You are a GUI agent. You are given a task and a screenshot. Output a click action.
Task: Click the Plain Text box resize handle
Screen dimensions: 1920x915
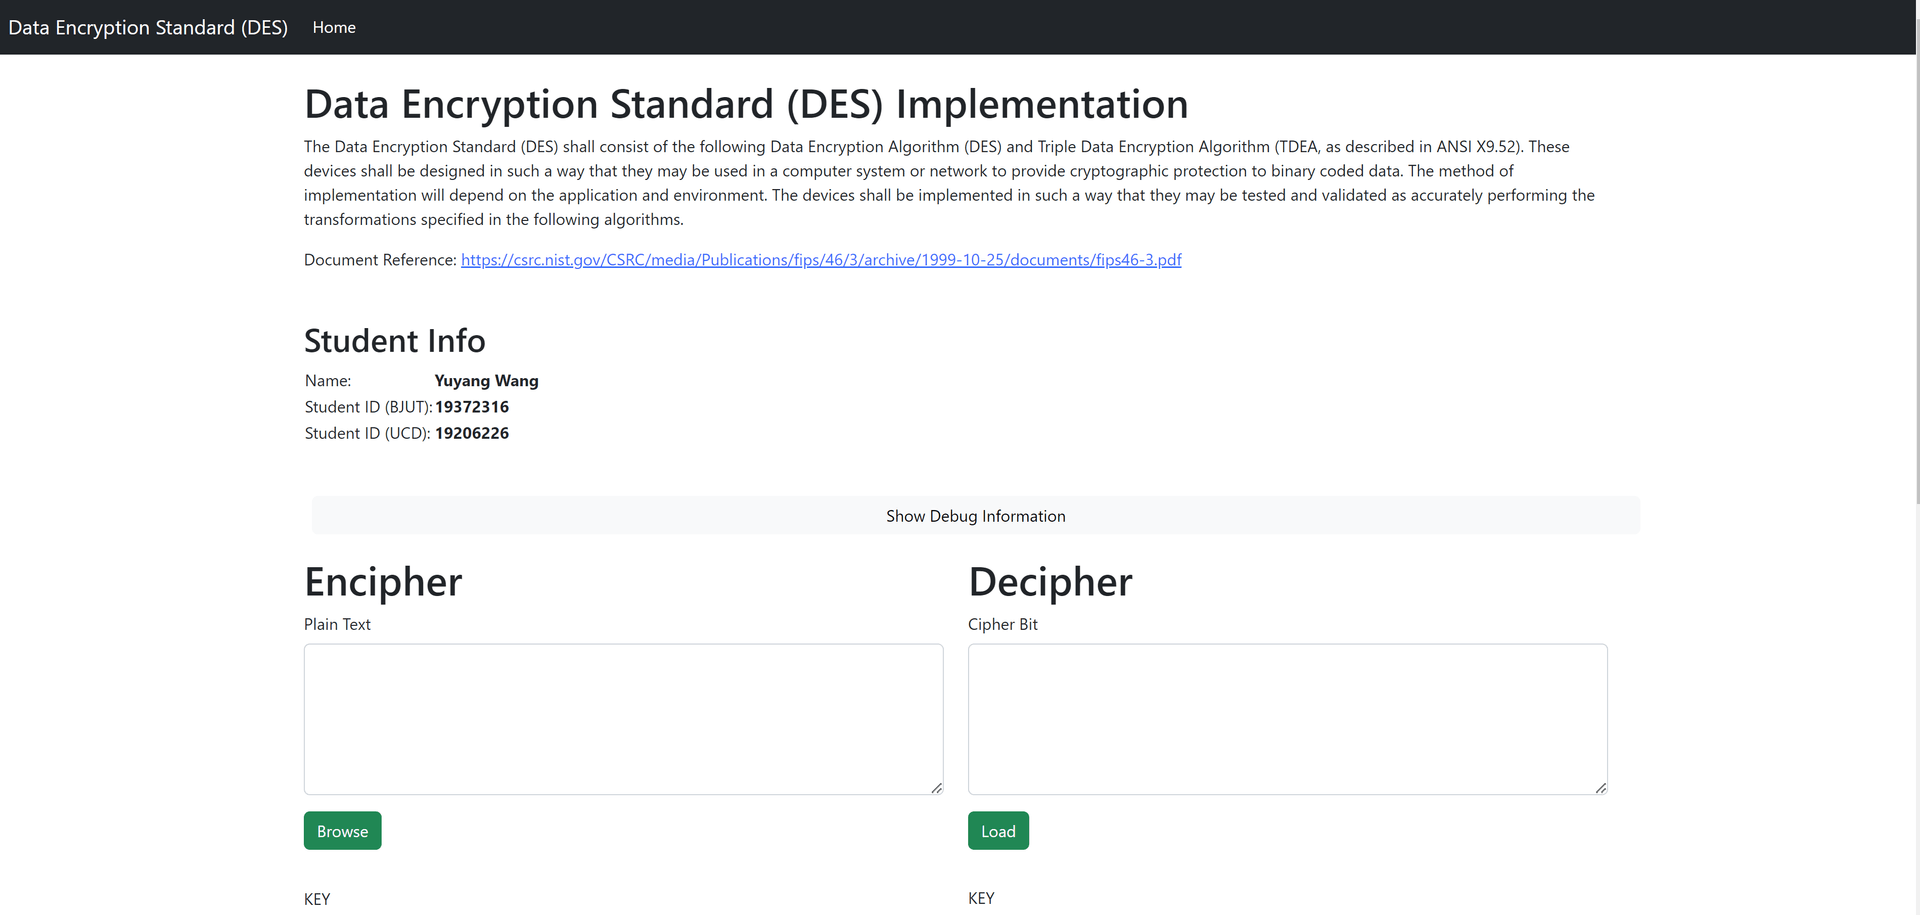coord(936,788)
